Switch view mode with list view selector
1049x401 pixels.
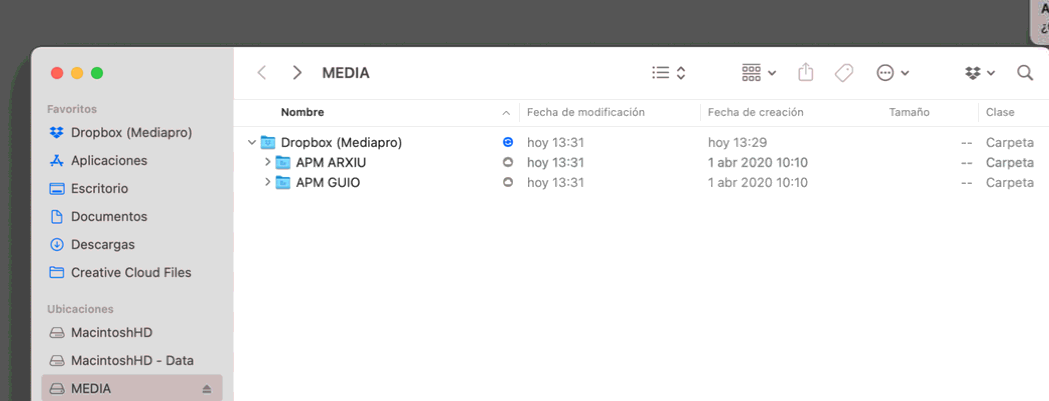[x=668, y=73]
